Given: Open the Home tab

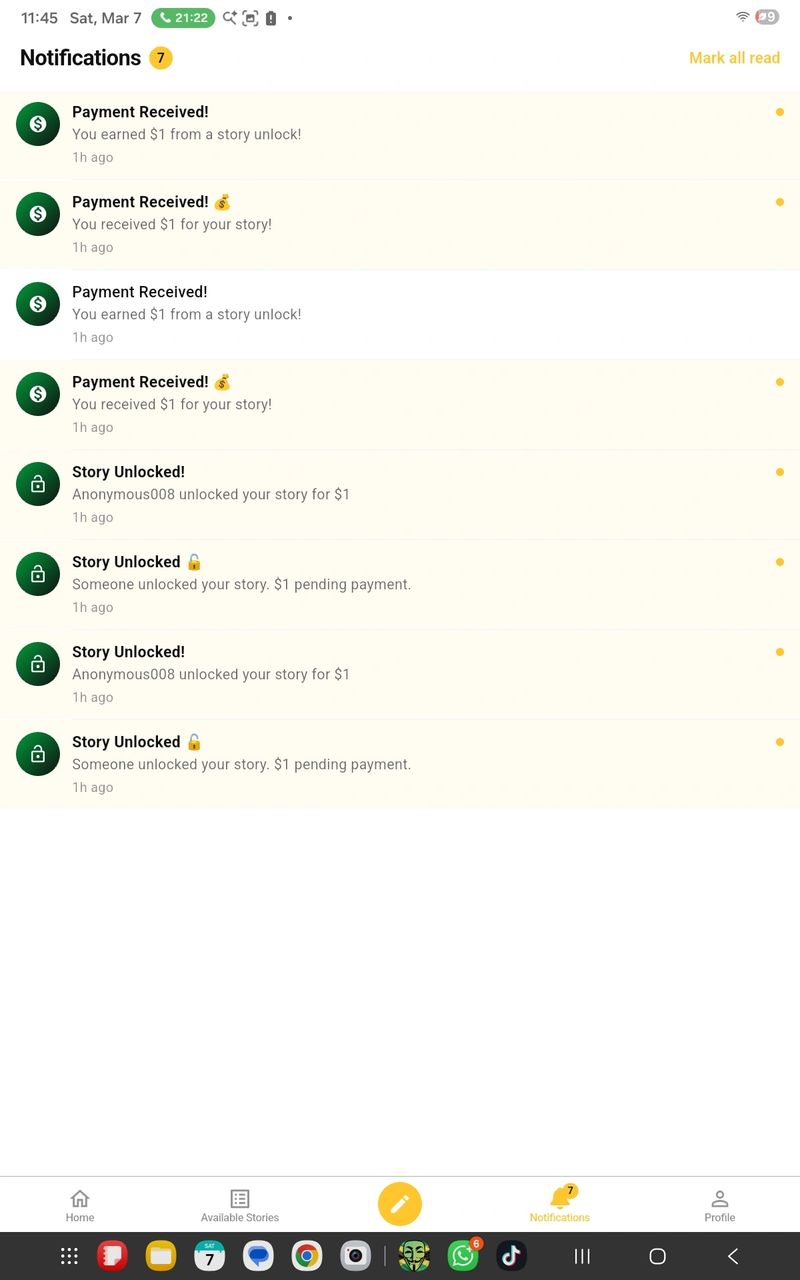Looking at the screenshot, I should pos(80,1205).
